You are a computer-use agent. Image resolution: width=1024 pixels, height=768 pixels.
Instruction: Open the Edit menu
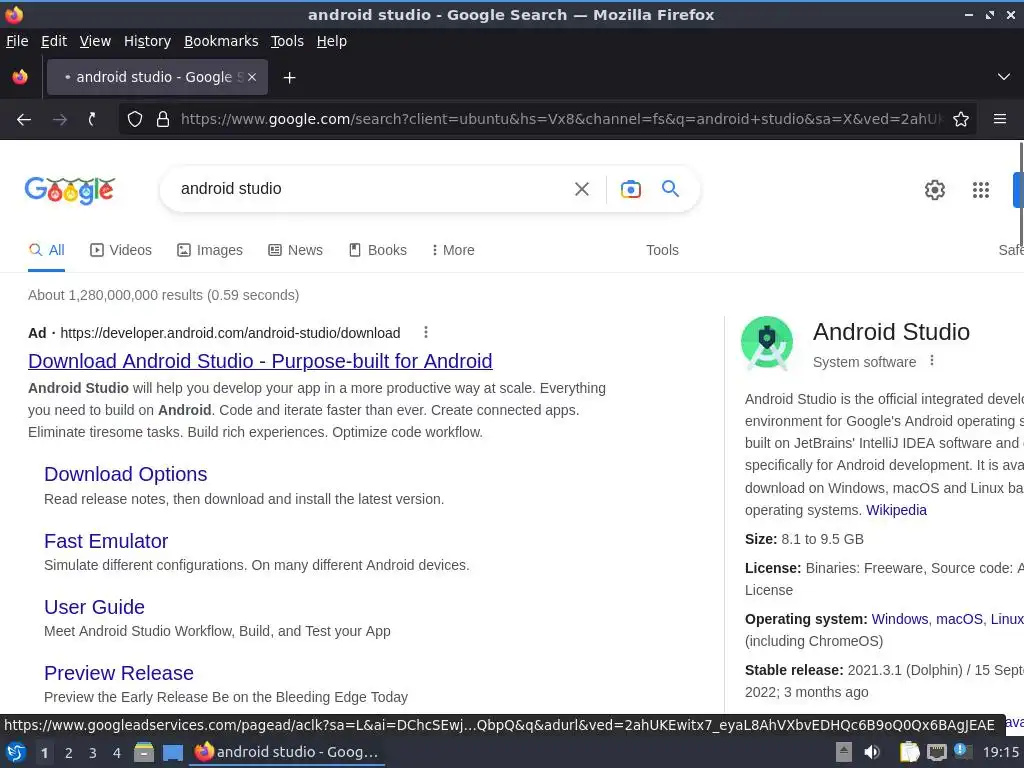click(x=54, y=41)
